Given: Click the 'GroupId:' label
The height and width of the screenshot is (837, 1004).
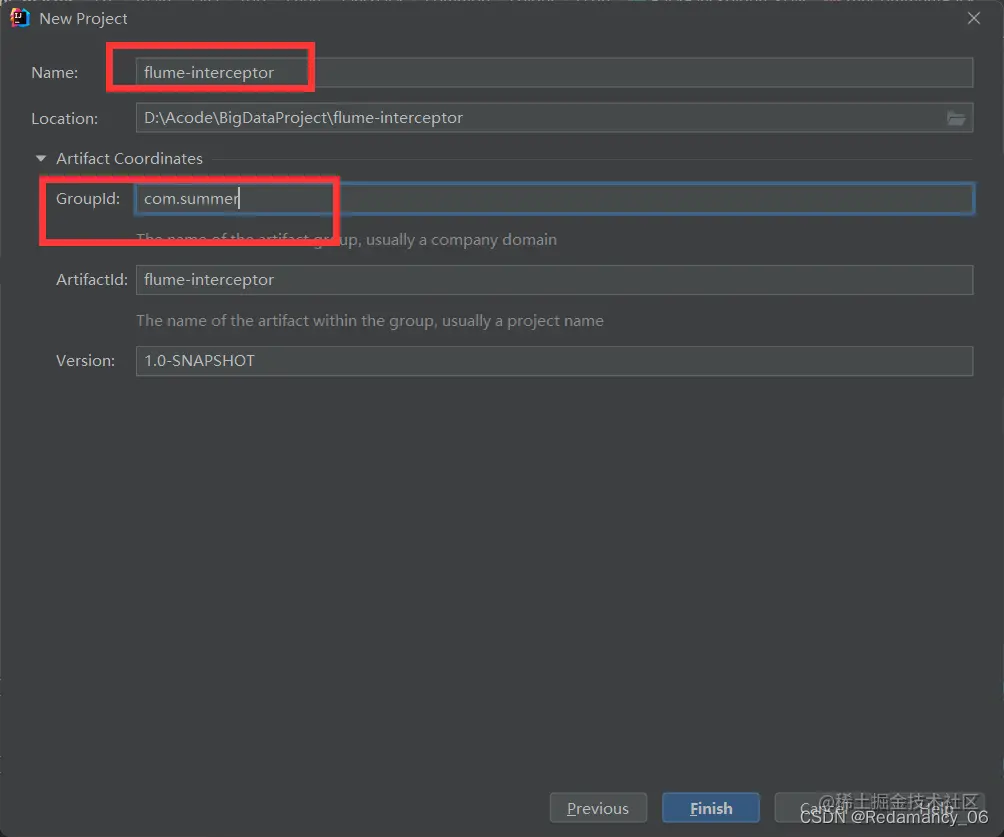Looking at the screenshot, I should (88, 199).
